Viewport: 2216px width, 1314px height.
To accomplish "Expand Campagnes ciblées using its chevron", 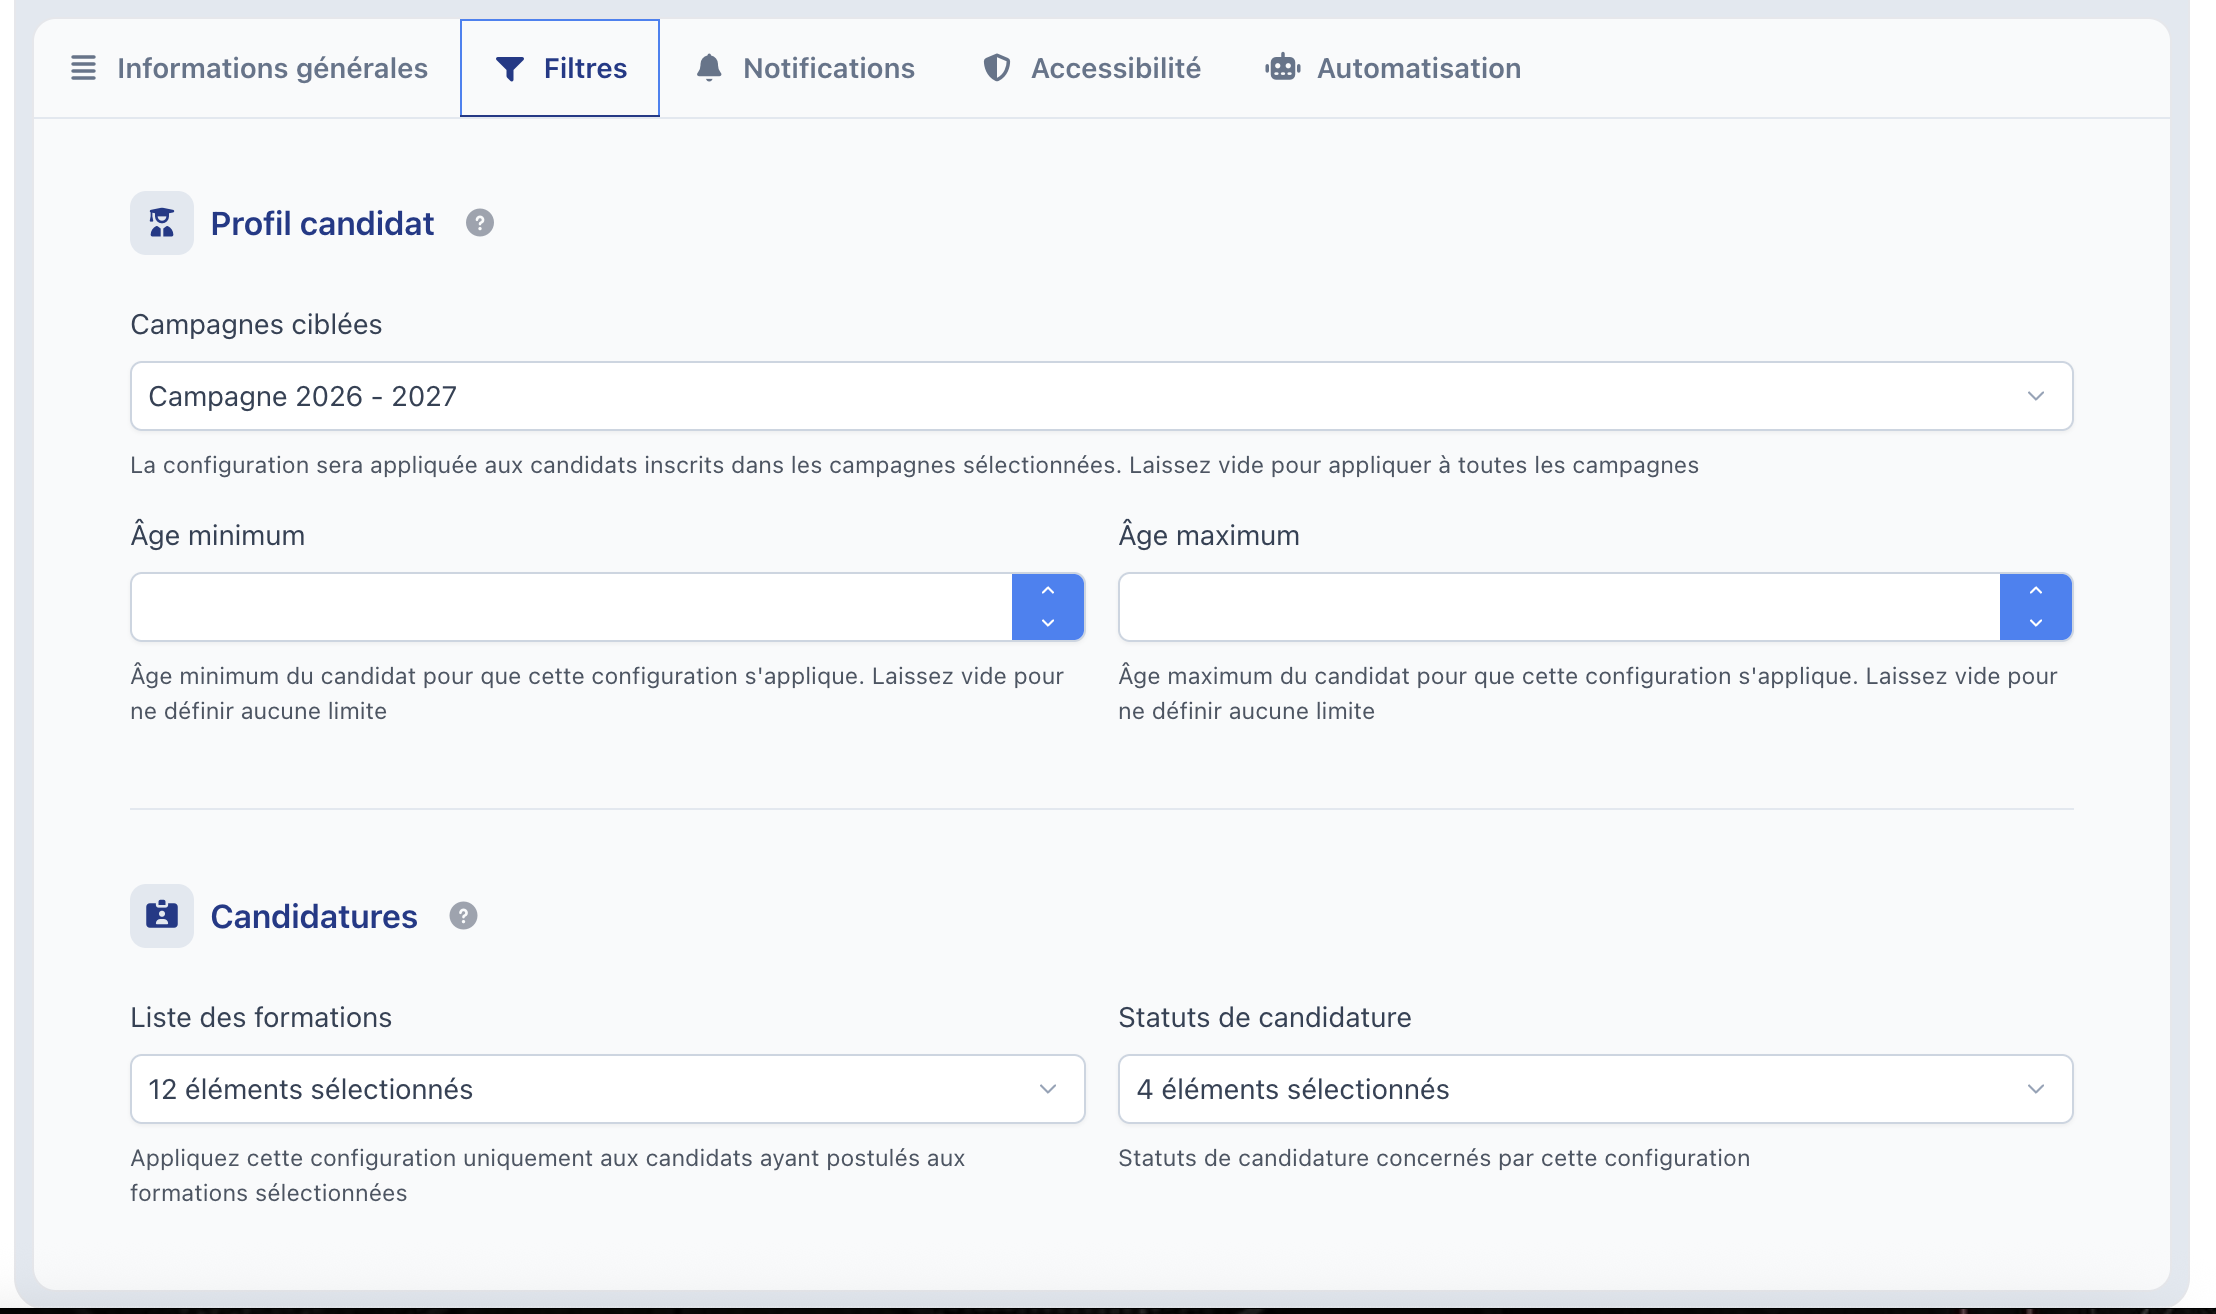I will [x=2036, y=396].
